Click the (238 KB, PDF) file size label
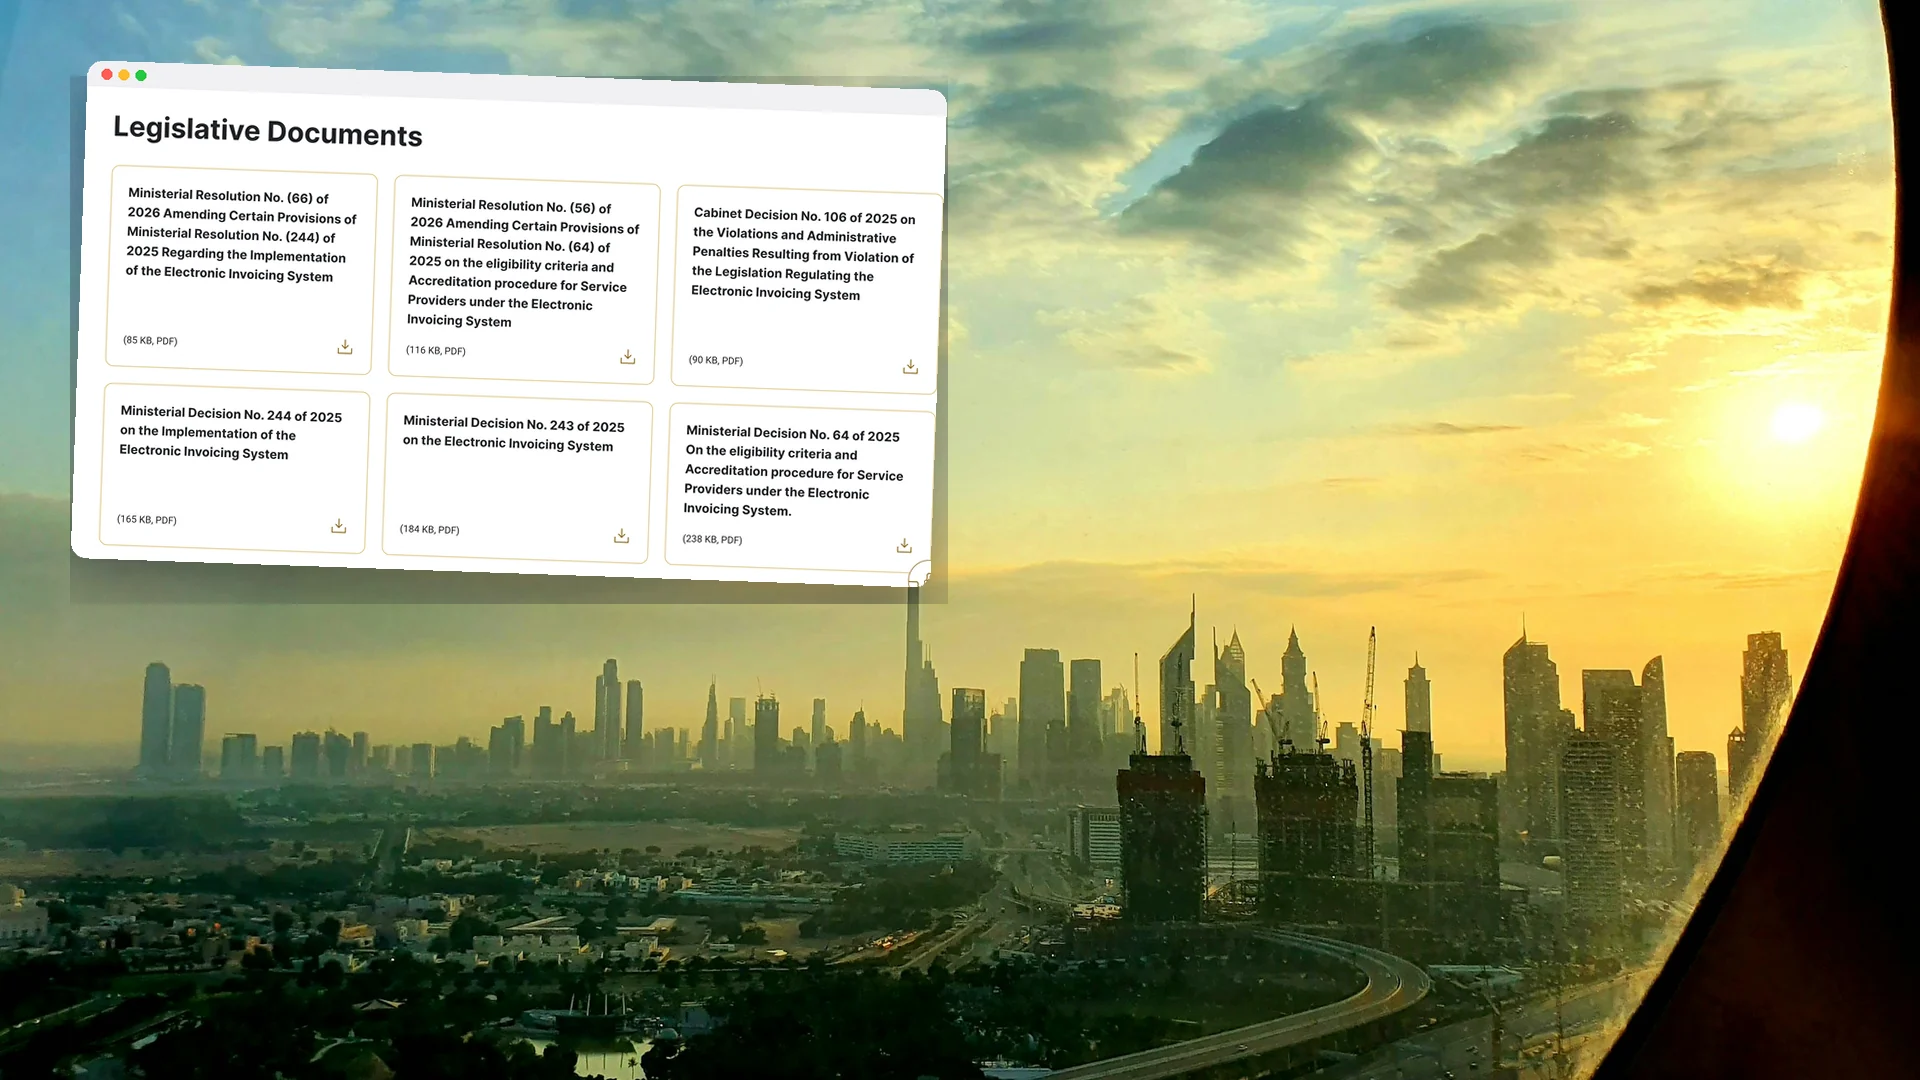The width and height of the screenshot is (1920, 1080). (x=712, y=539)
